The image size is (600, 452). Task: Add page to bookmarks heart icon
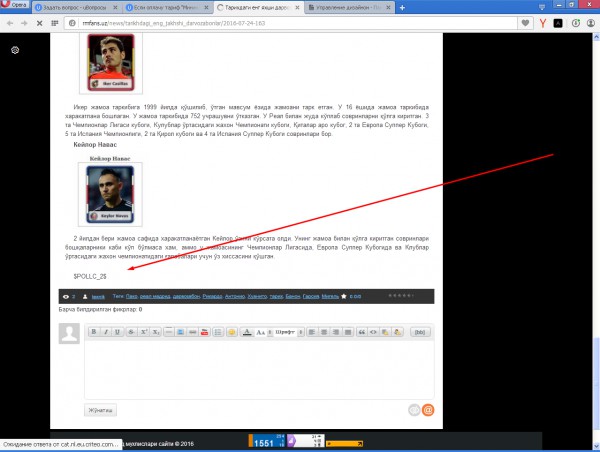525,23
